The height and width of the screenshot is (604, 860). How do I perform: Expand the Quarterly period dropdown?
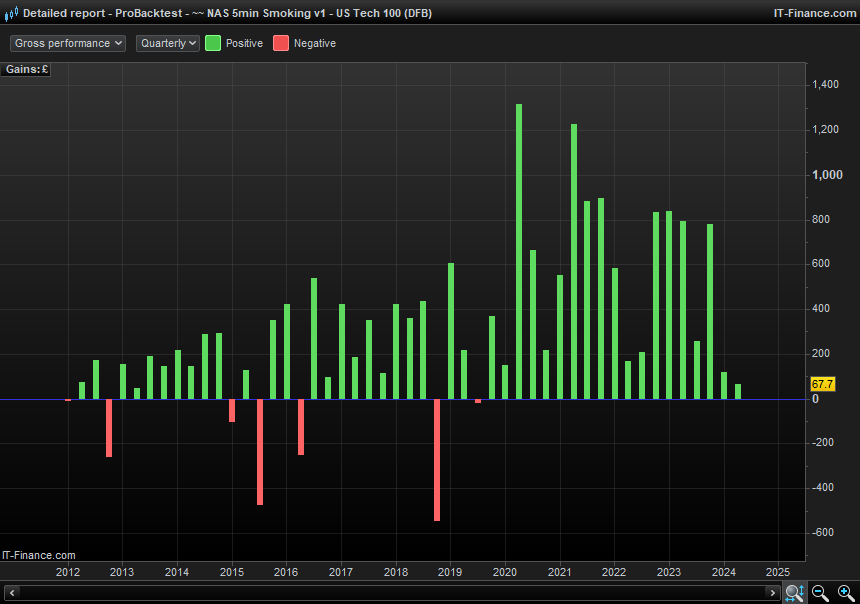168,43
